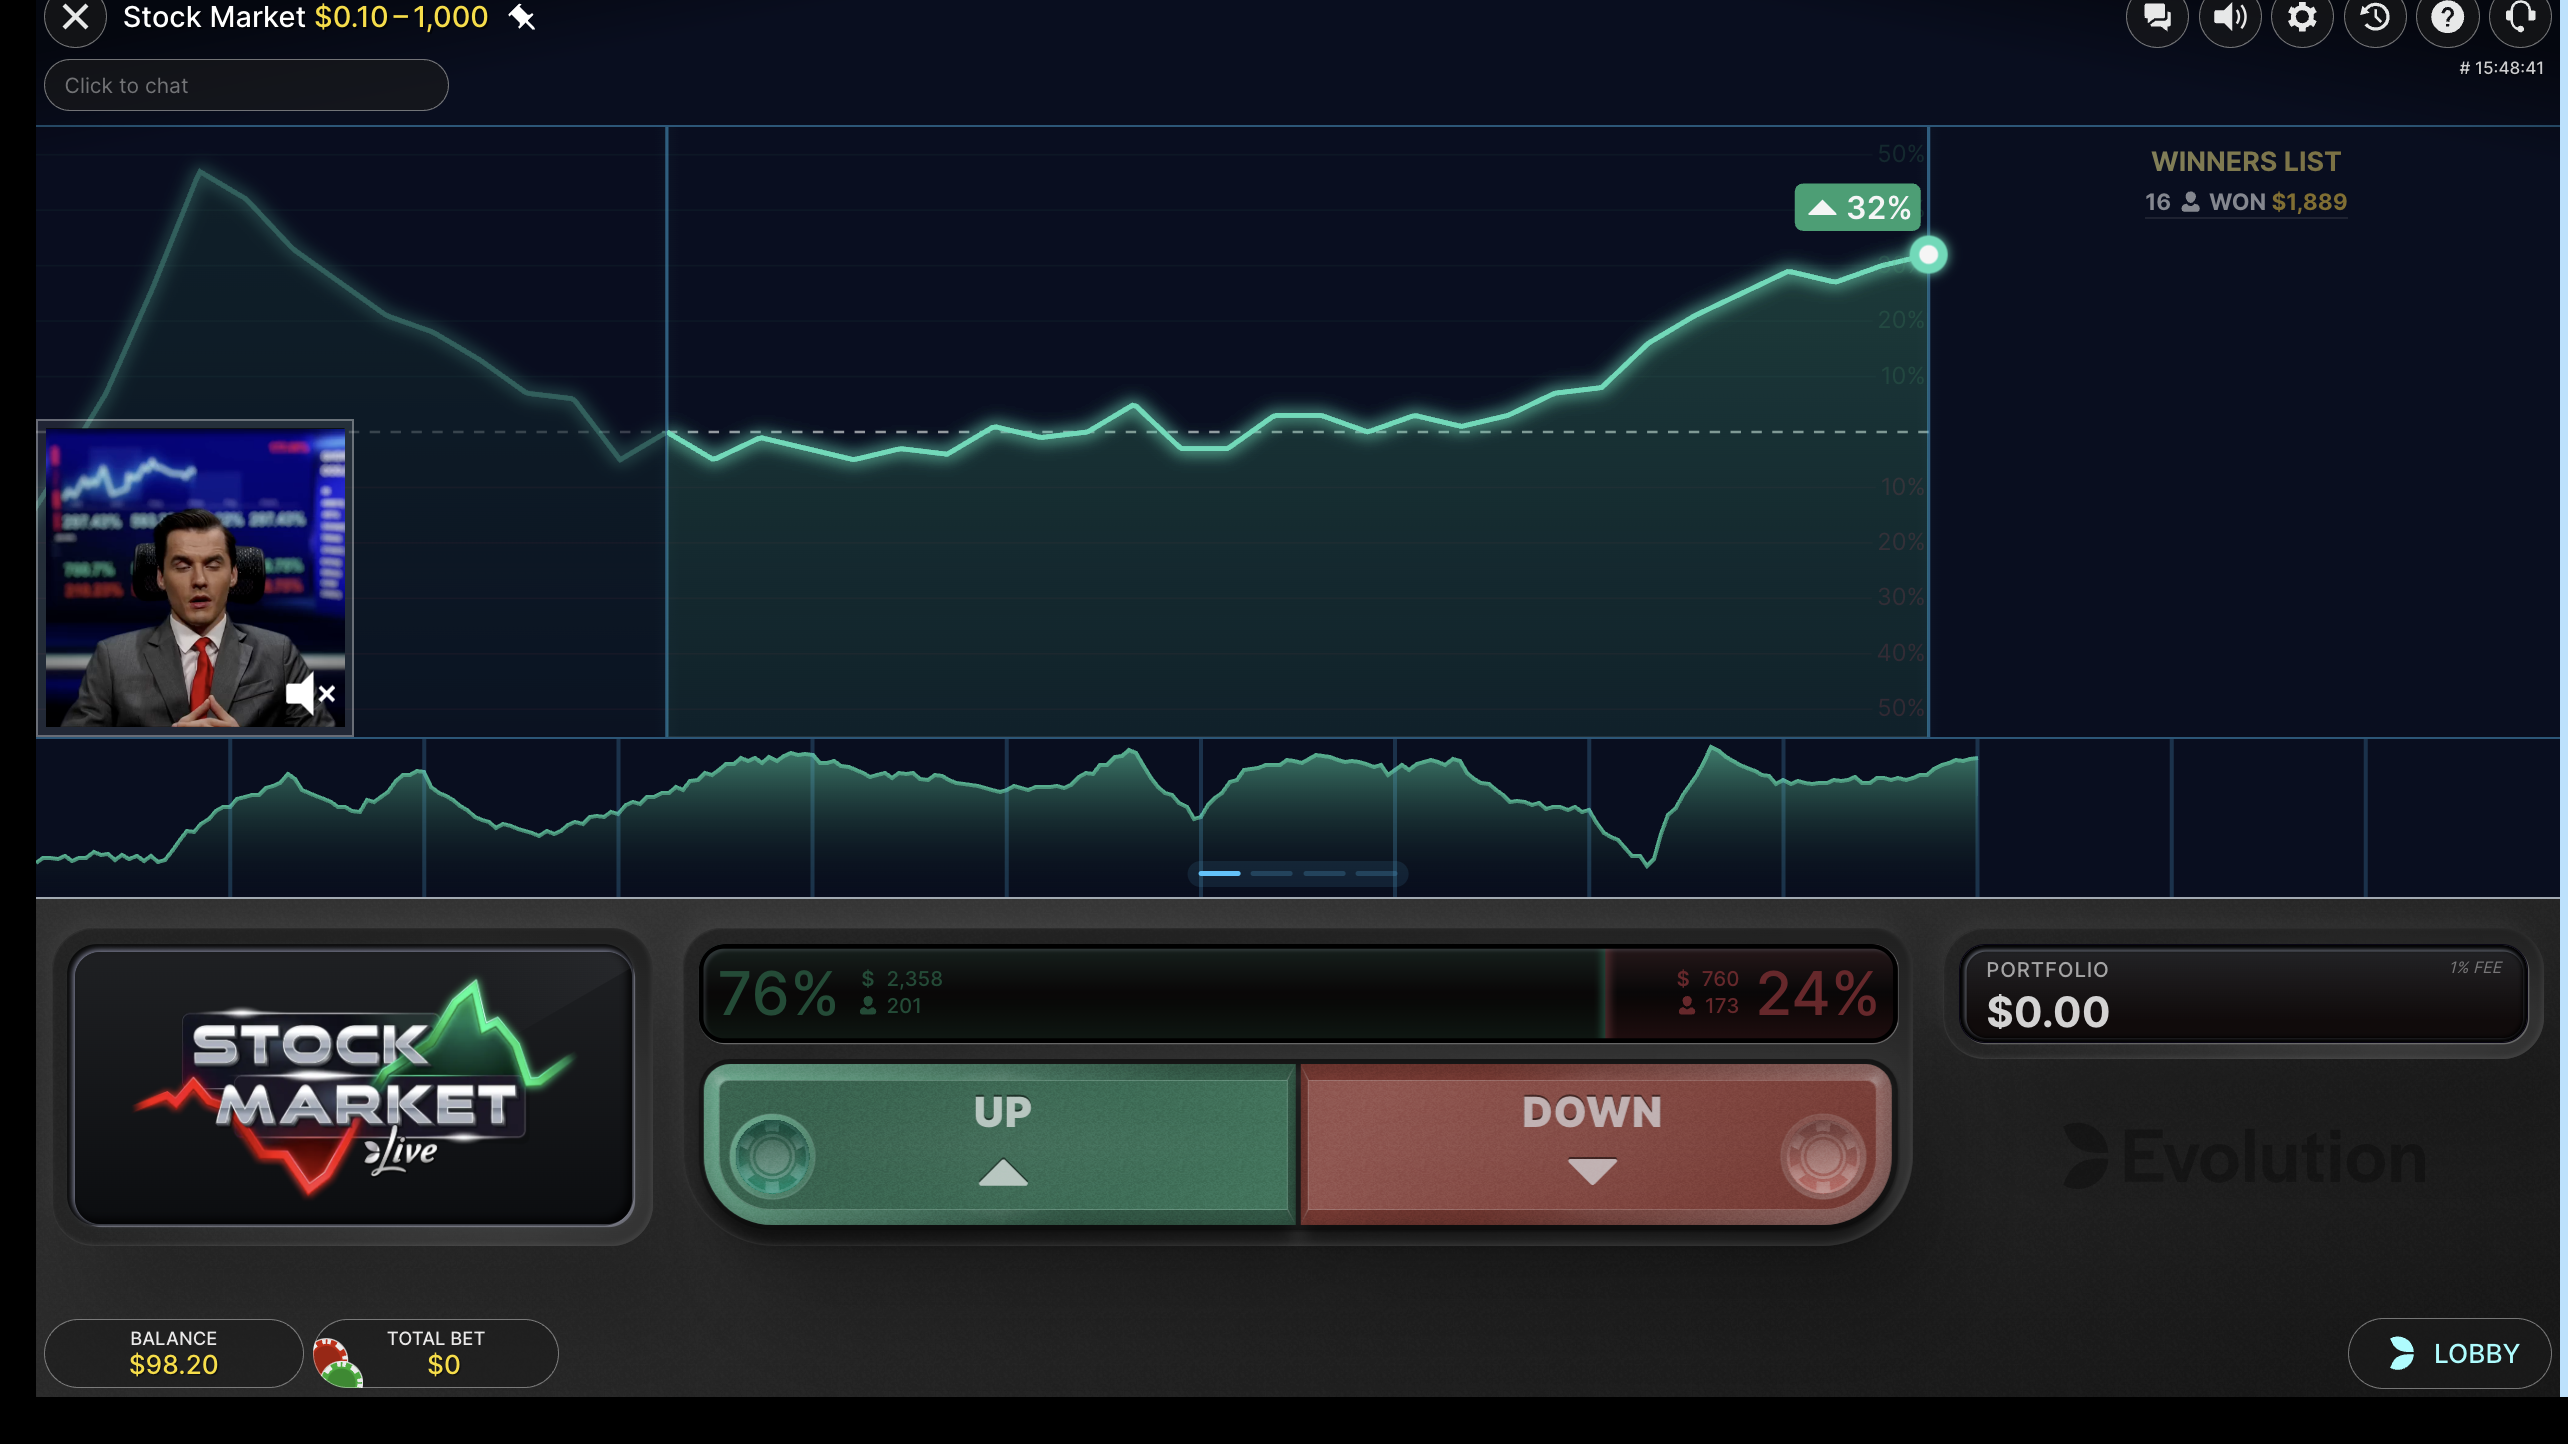Click the current price point marker
2568x1444 pixels.
1928,255
